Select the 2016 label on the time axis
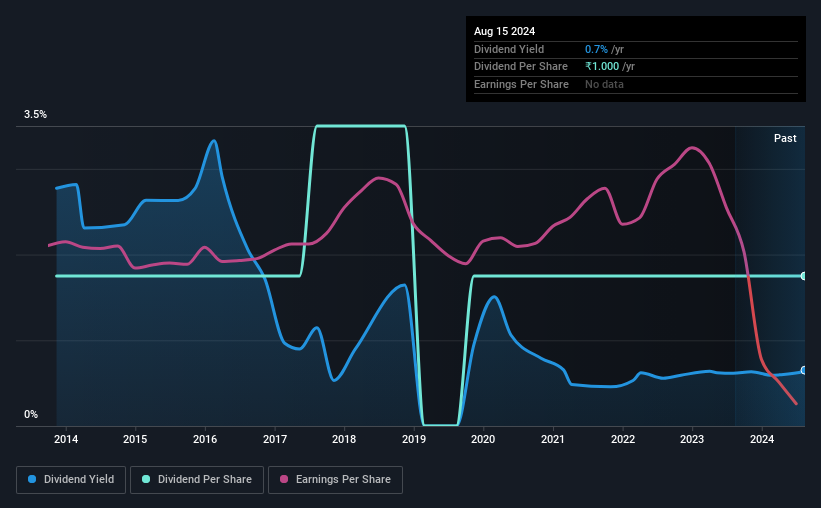The width and height of the screenshot is (821, 508). 205,439
